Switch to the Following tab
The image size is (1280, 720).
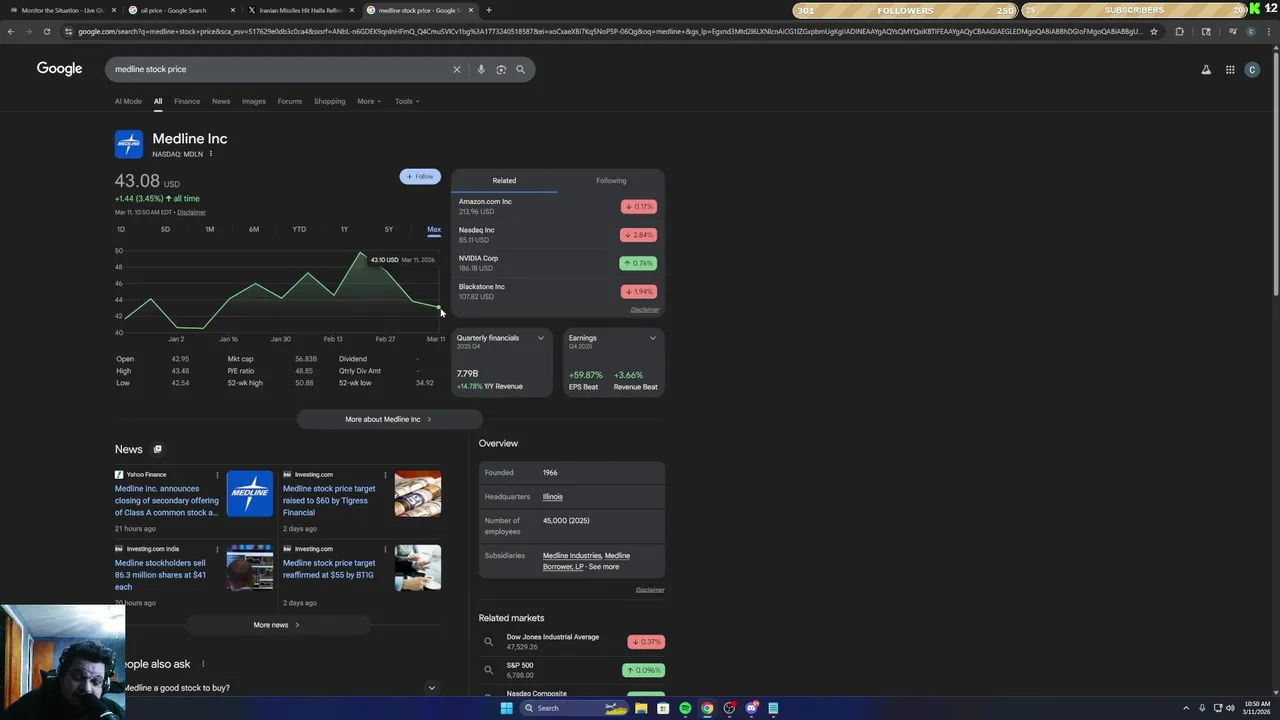[x=611, y=181]
